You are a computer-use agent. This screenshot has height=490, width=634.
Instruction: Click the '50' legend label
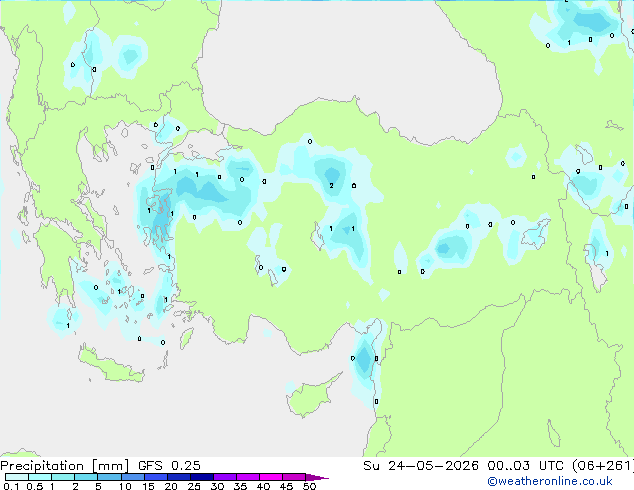309,486
